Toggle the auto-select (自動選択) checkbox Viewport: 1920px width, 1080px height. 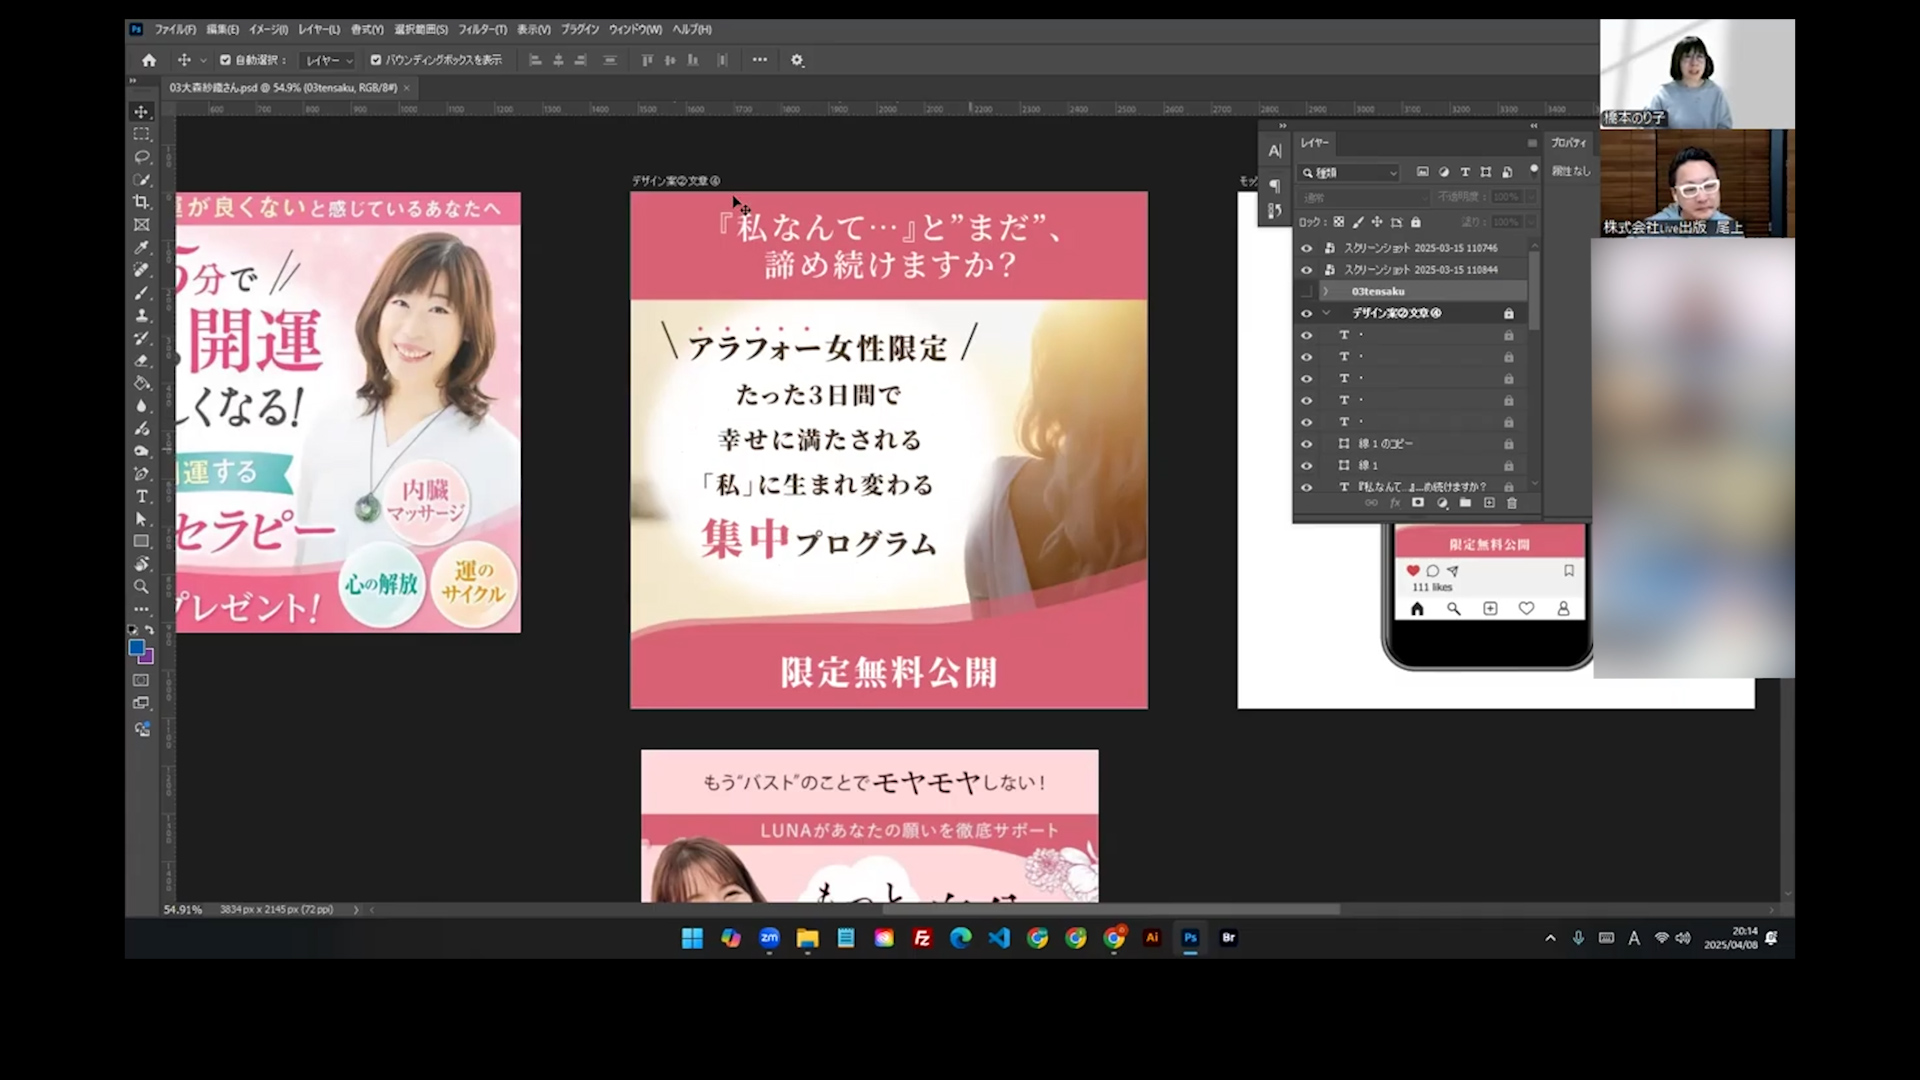(x=225, y=60)
